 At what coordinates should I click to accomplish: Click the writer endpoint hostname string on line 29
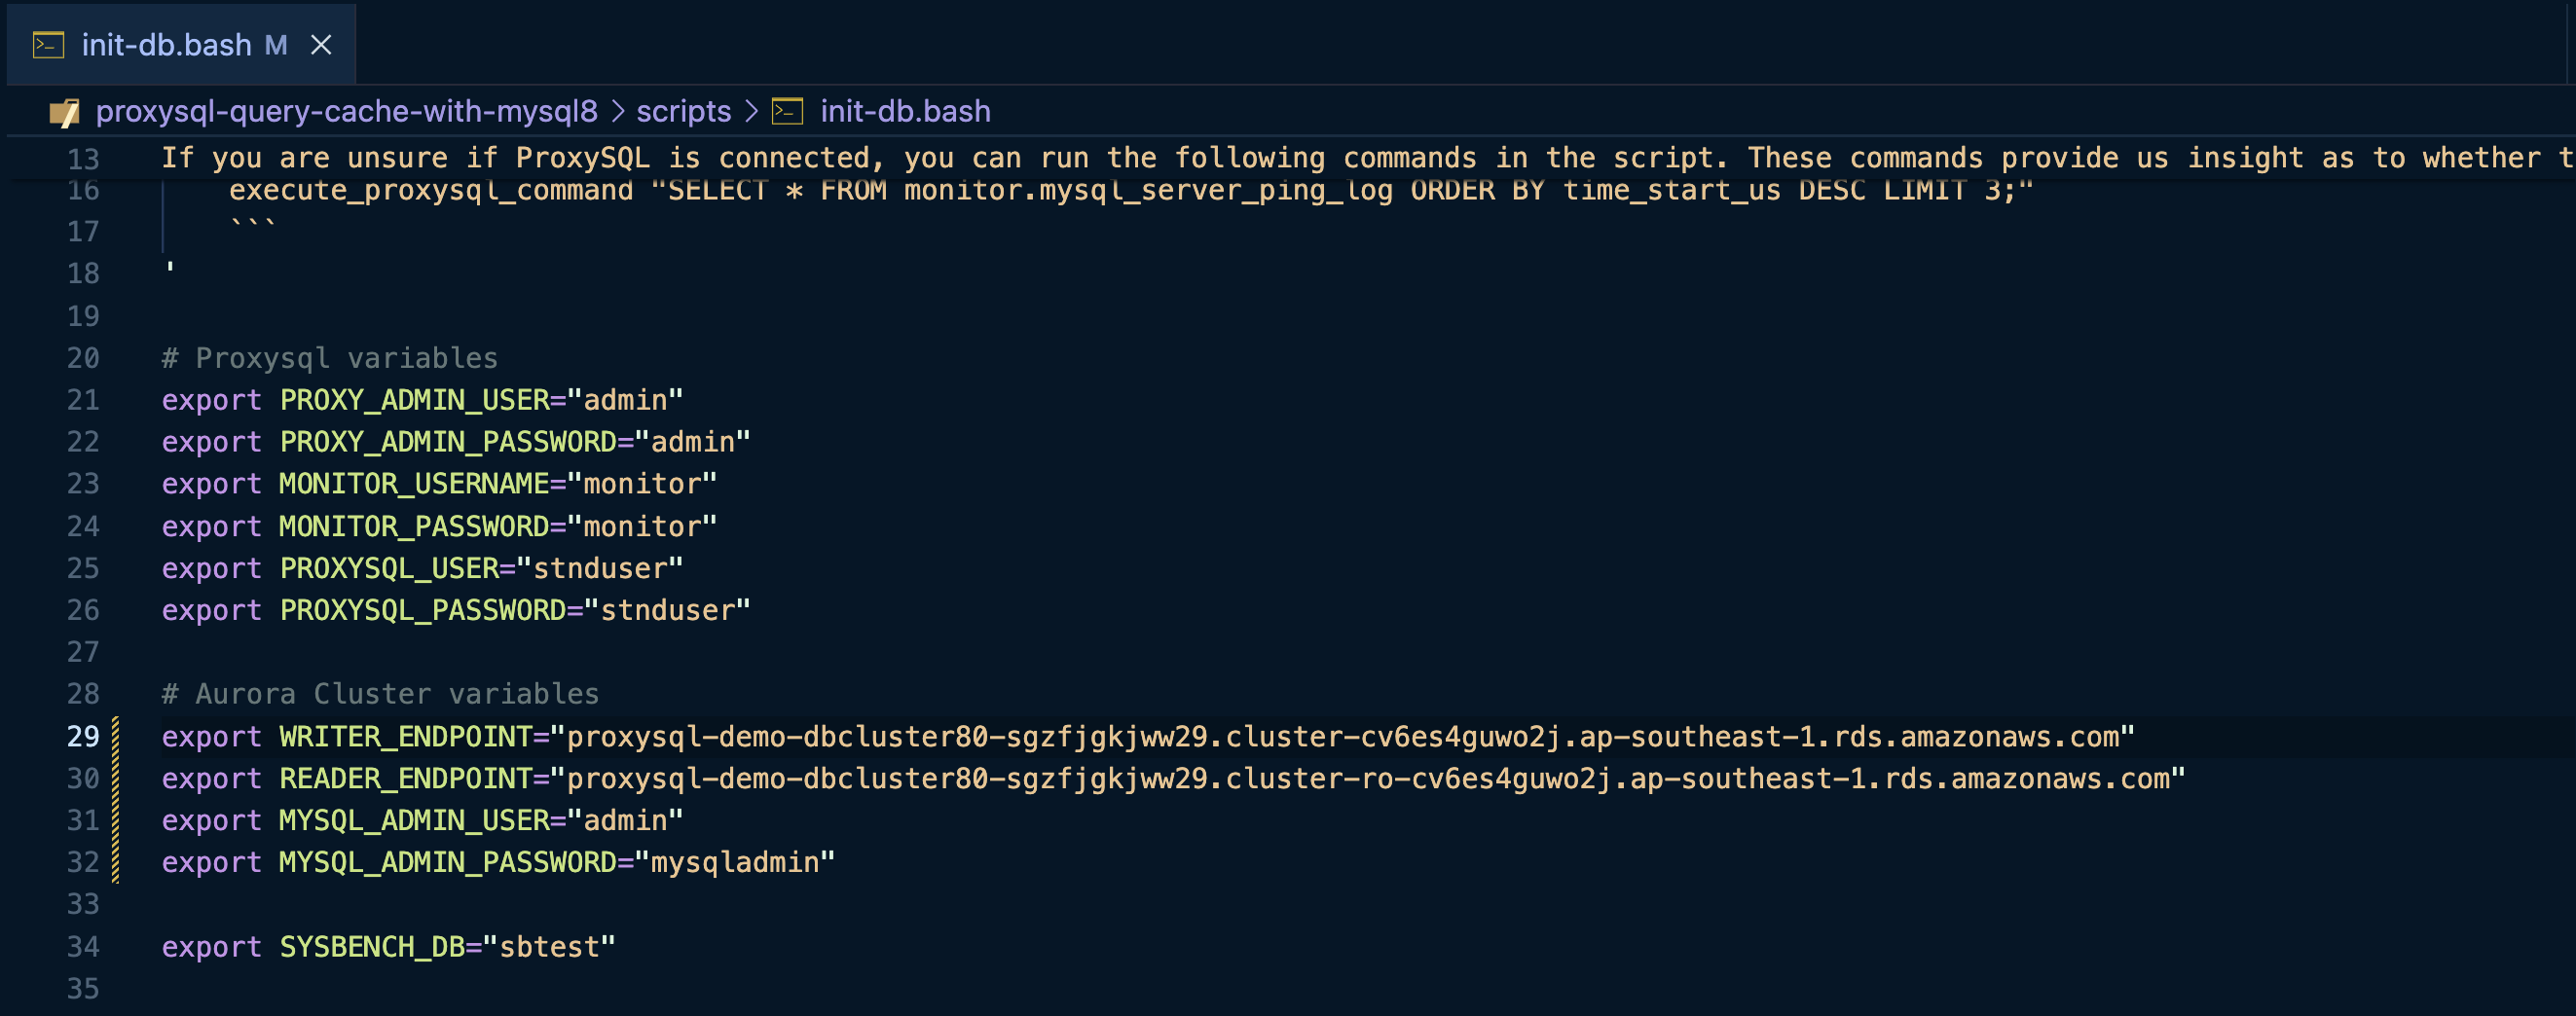tap(1343, 736)
